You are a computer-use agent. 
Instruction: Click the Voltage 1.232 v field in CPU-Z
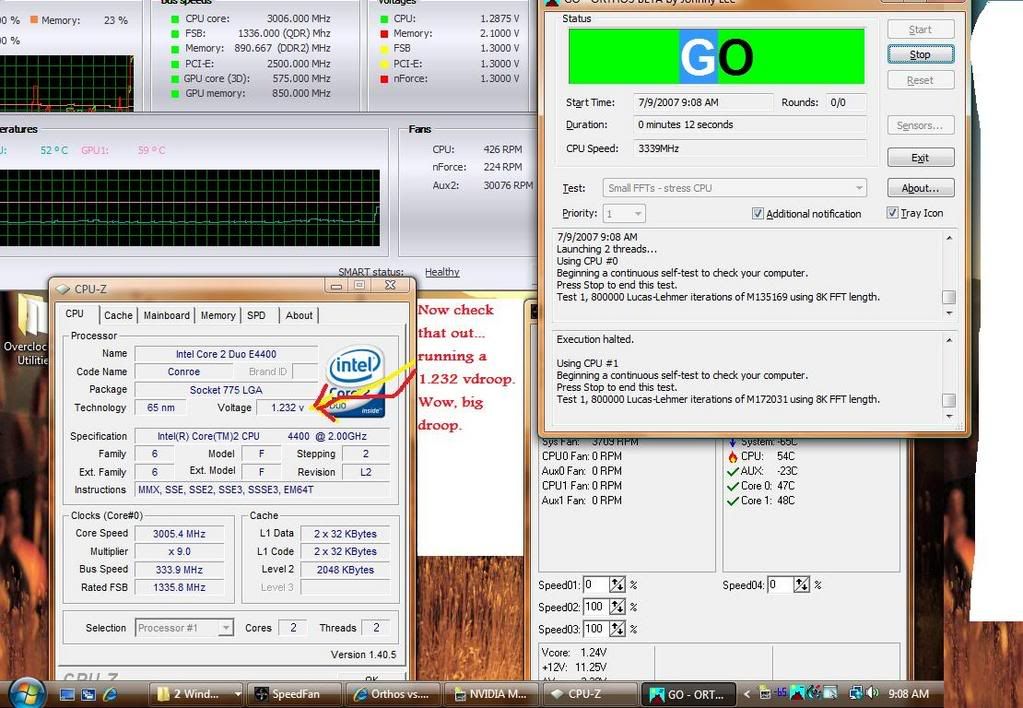click(287, 407)
